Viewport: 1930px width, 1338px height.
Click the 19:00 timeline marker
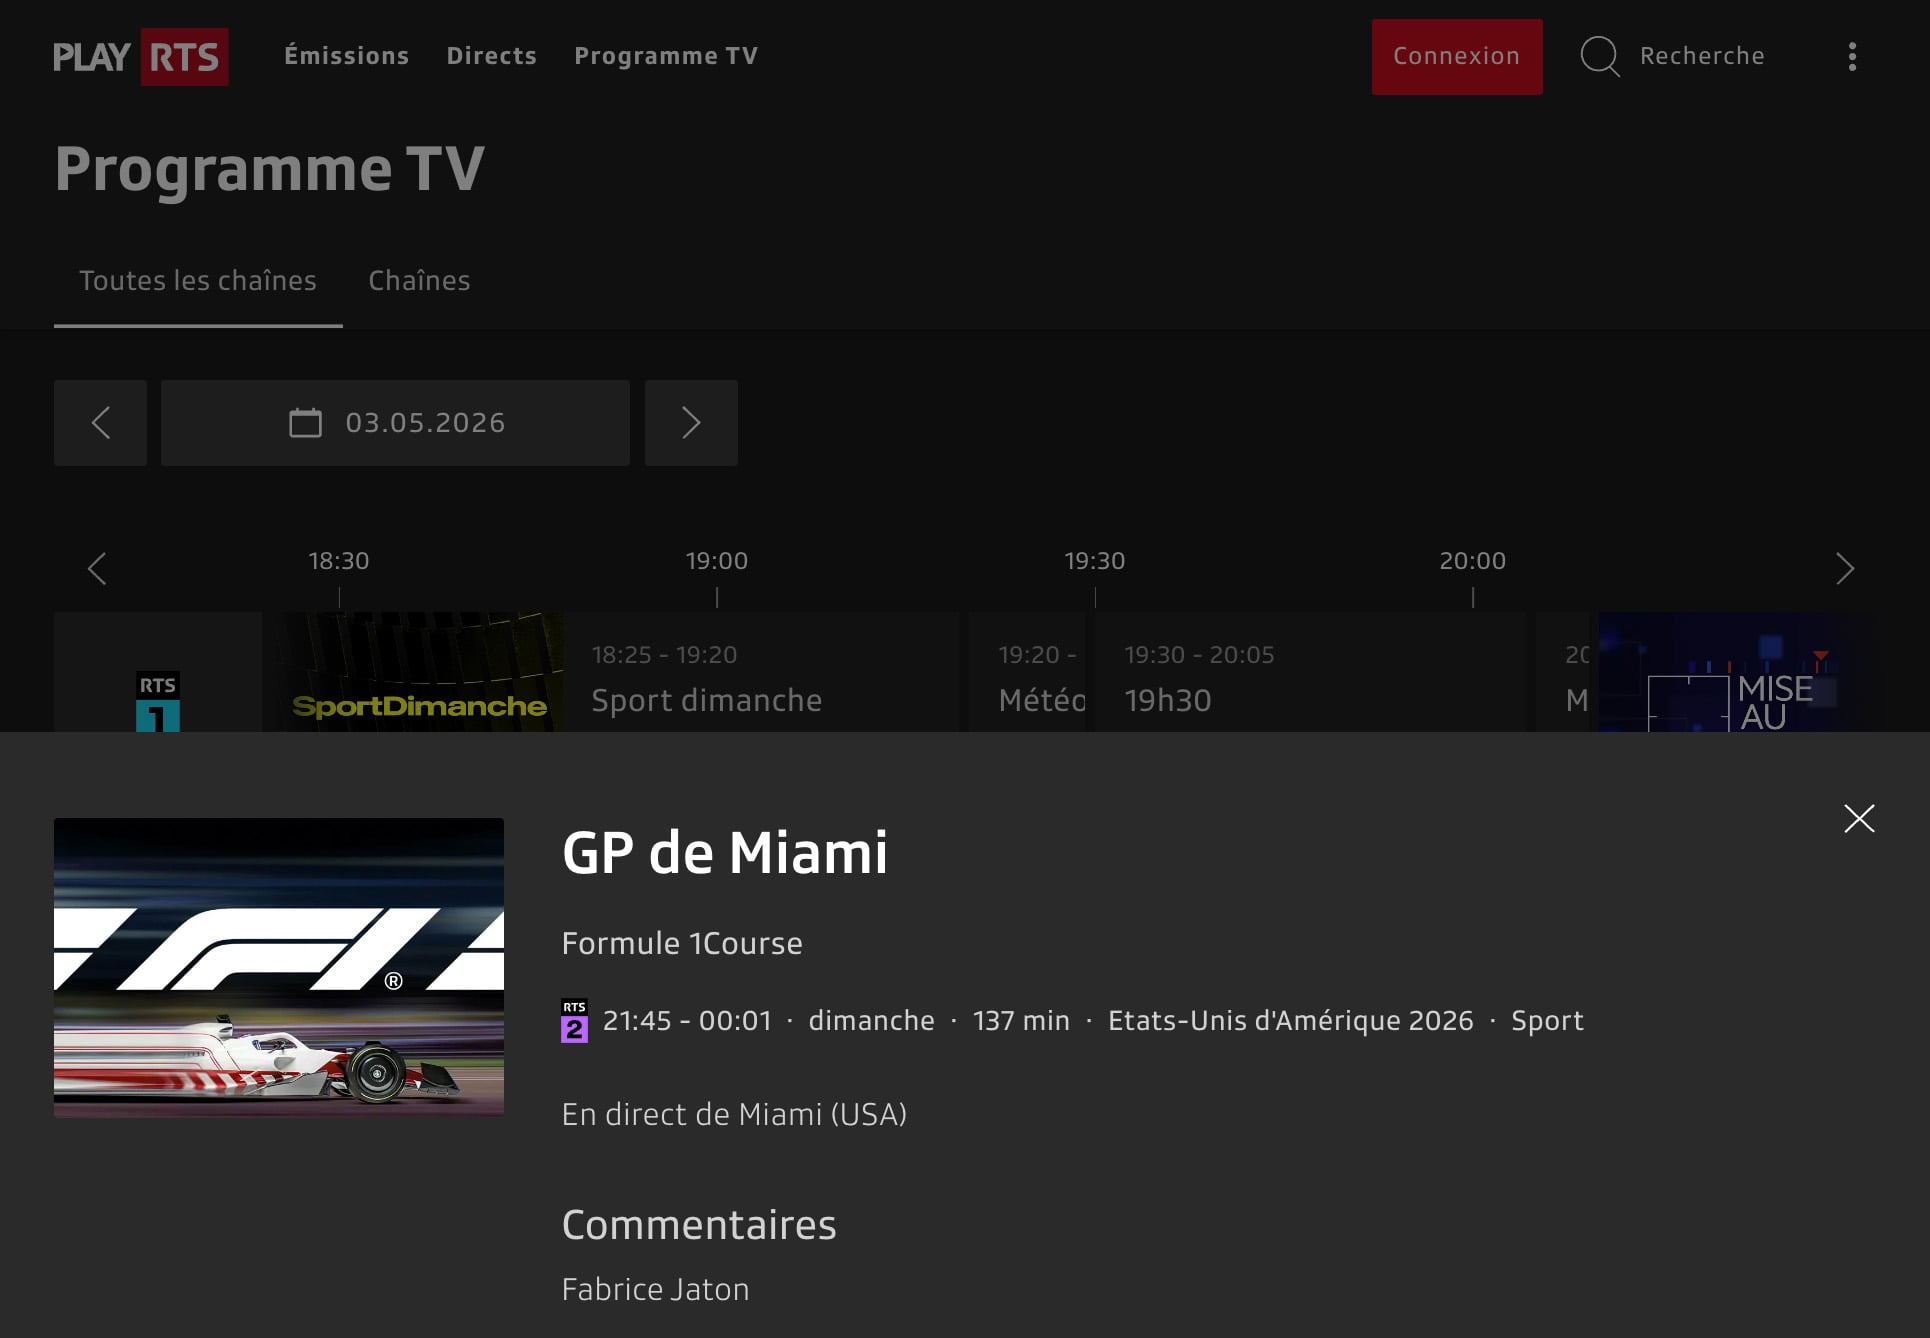pyautogui.click(x=717, y=561)
